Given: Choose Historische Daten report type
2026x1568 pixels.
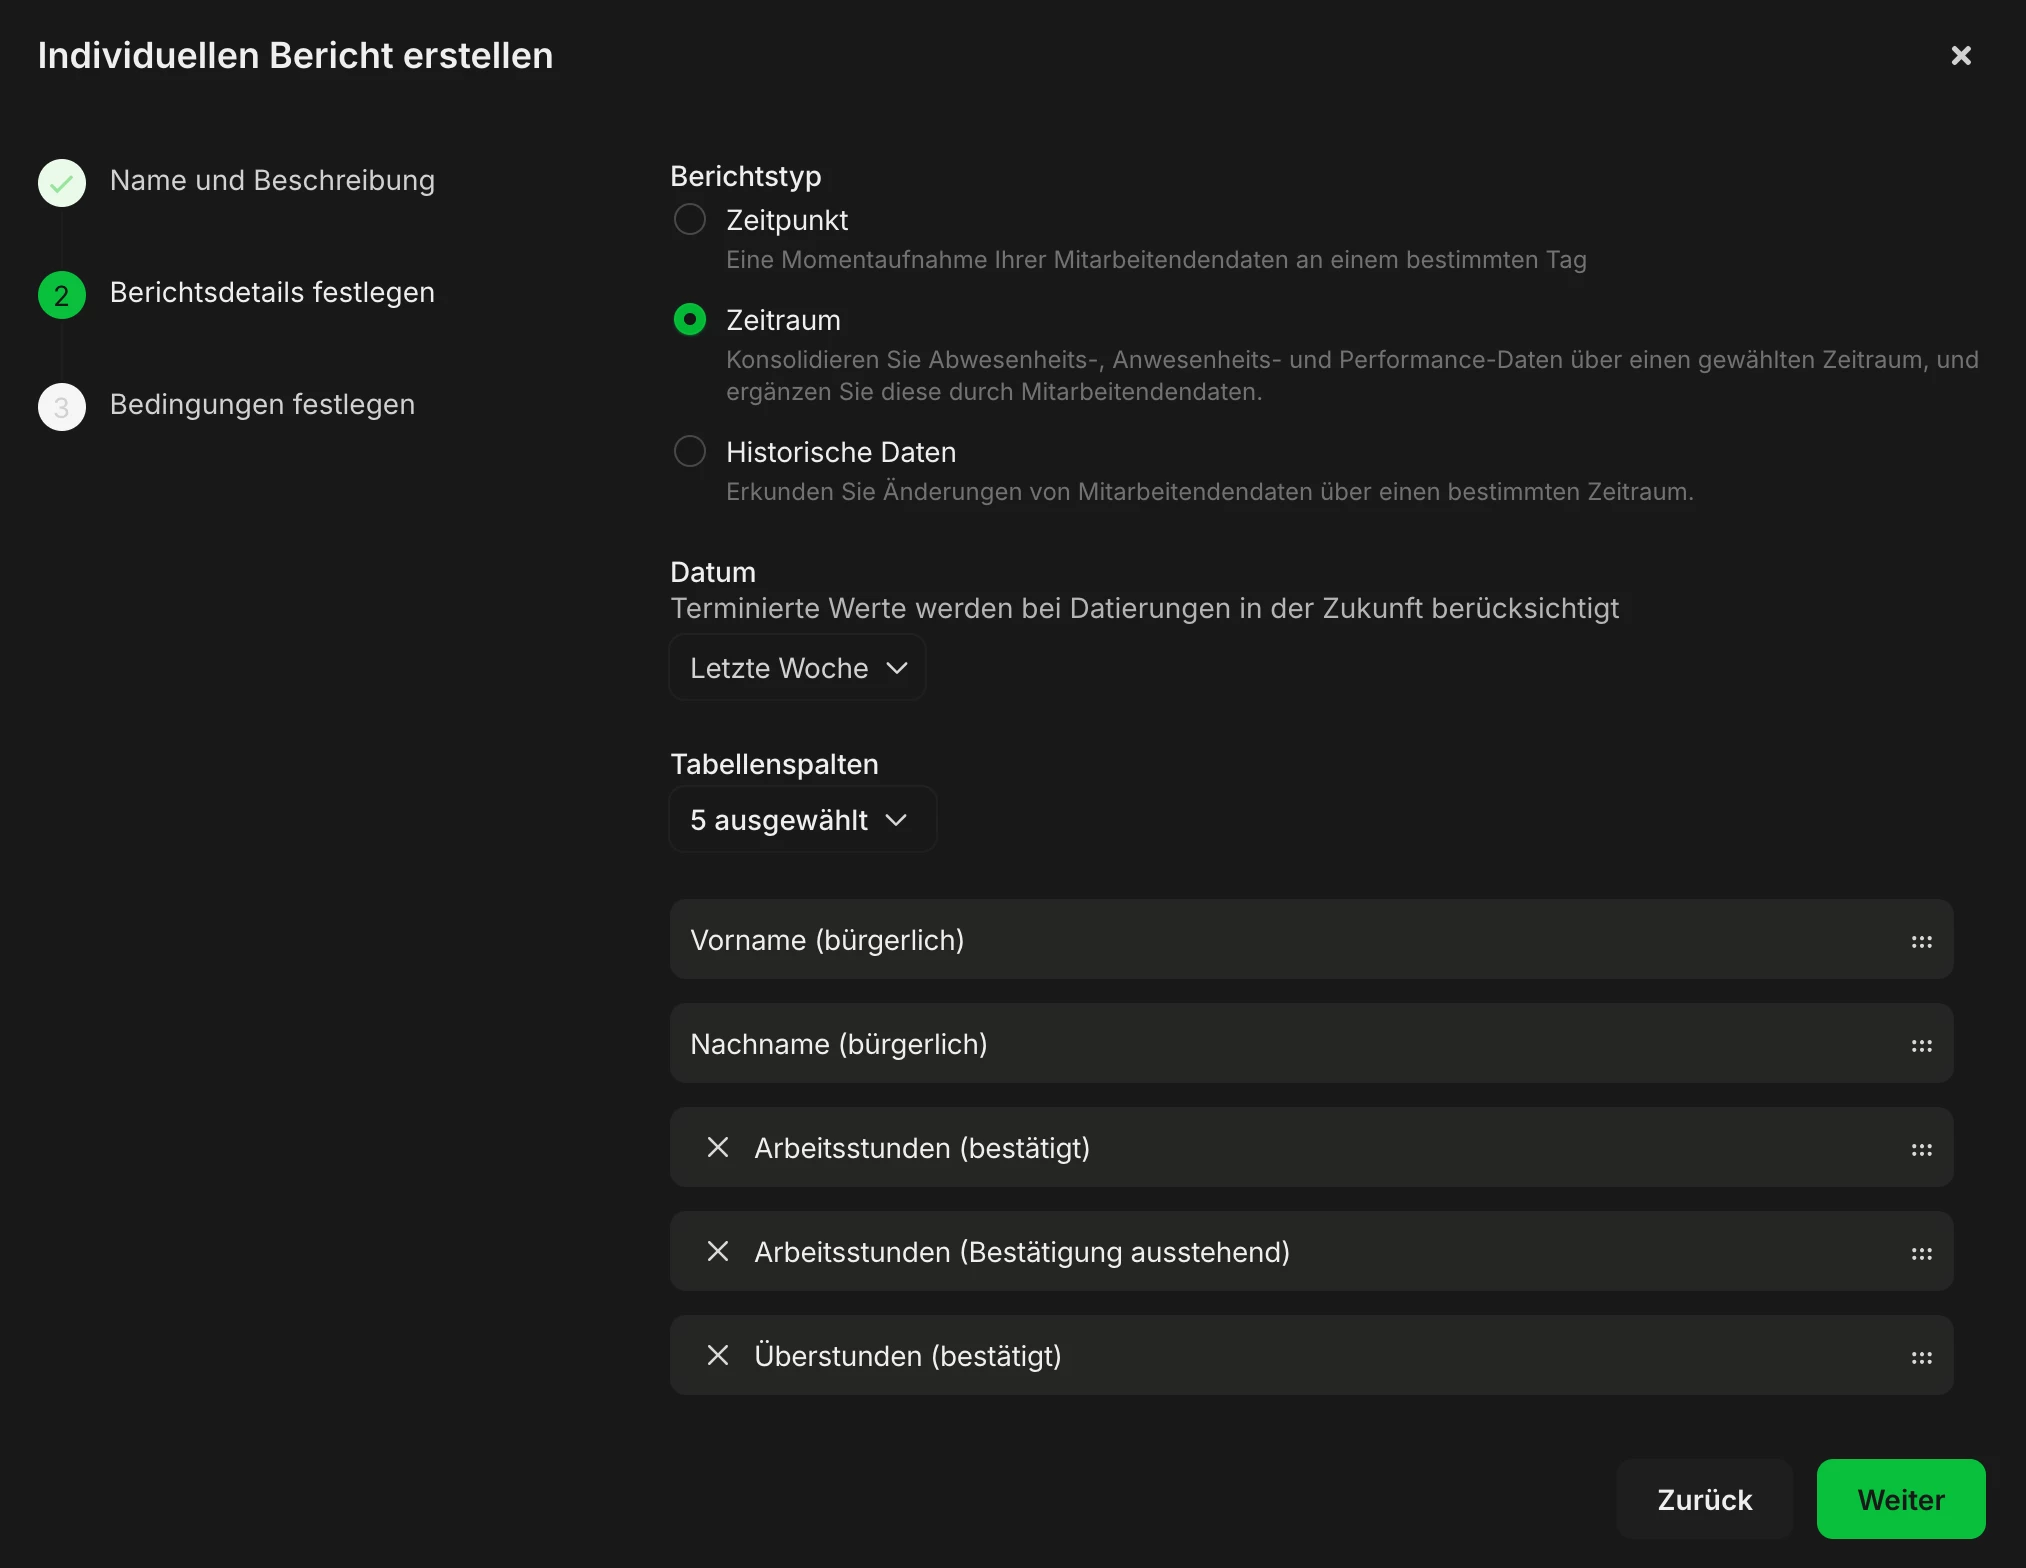Looking at the screenshot, I should point(690,451).
